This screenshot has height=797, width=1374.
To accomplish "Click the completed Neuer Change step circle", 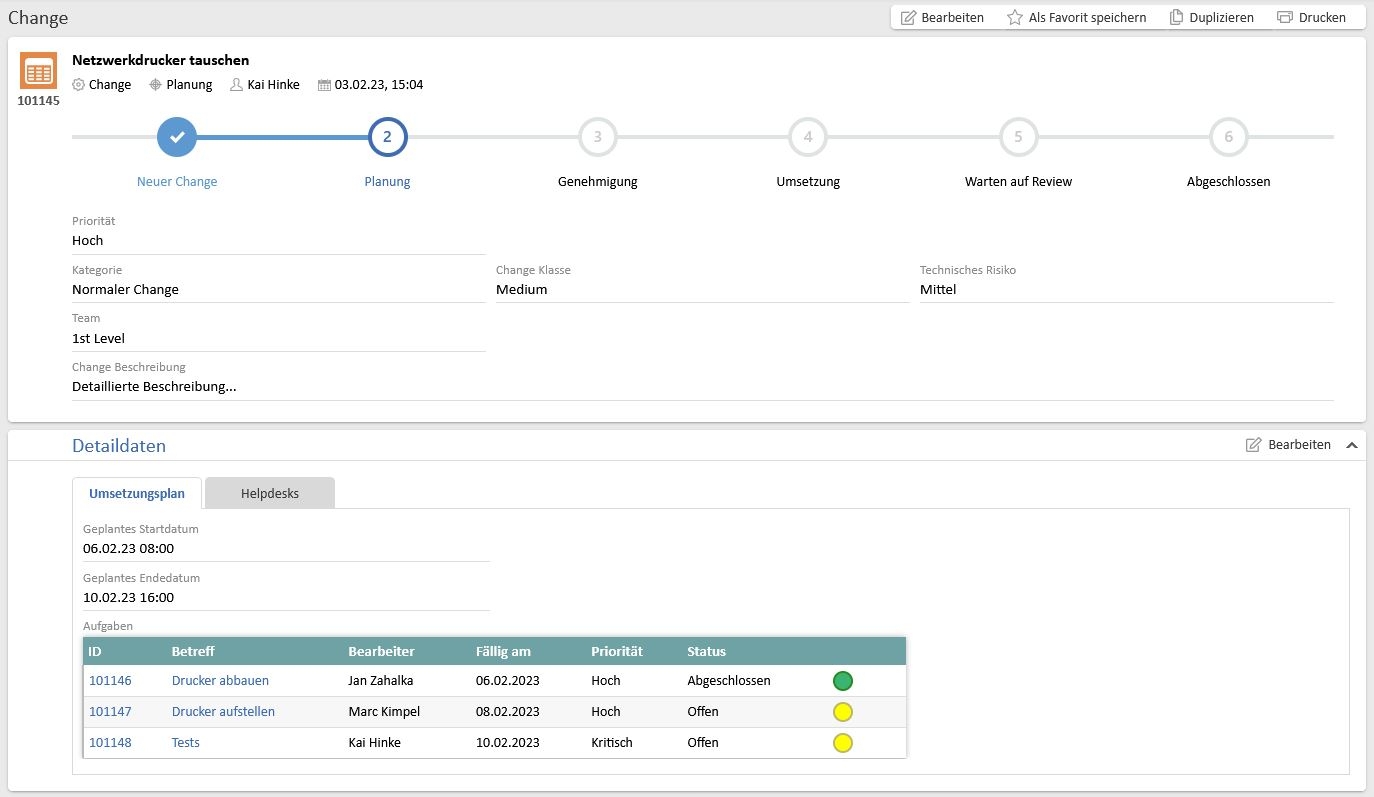I will [177, 138].
